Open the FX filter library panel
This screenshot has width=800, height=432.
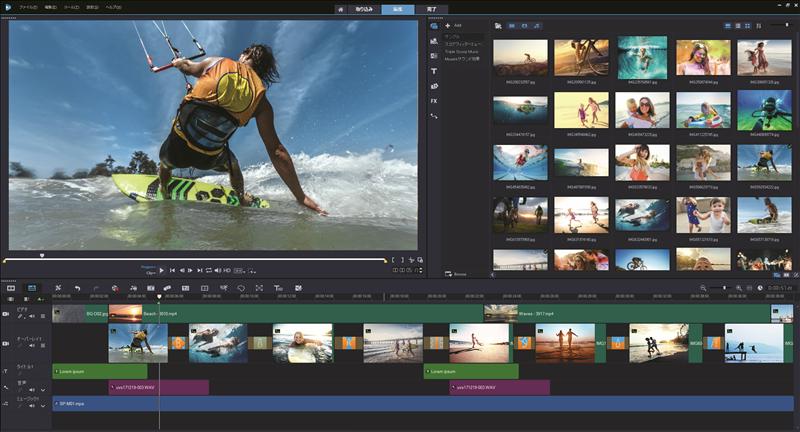click(434, 101)
